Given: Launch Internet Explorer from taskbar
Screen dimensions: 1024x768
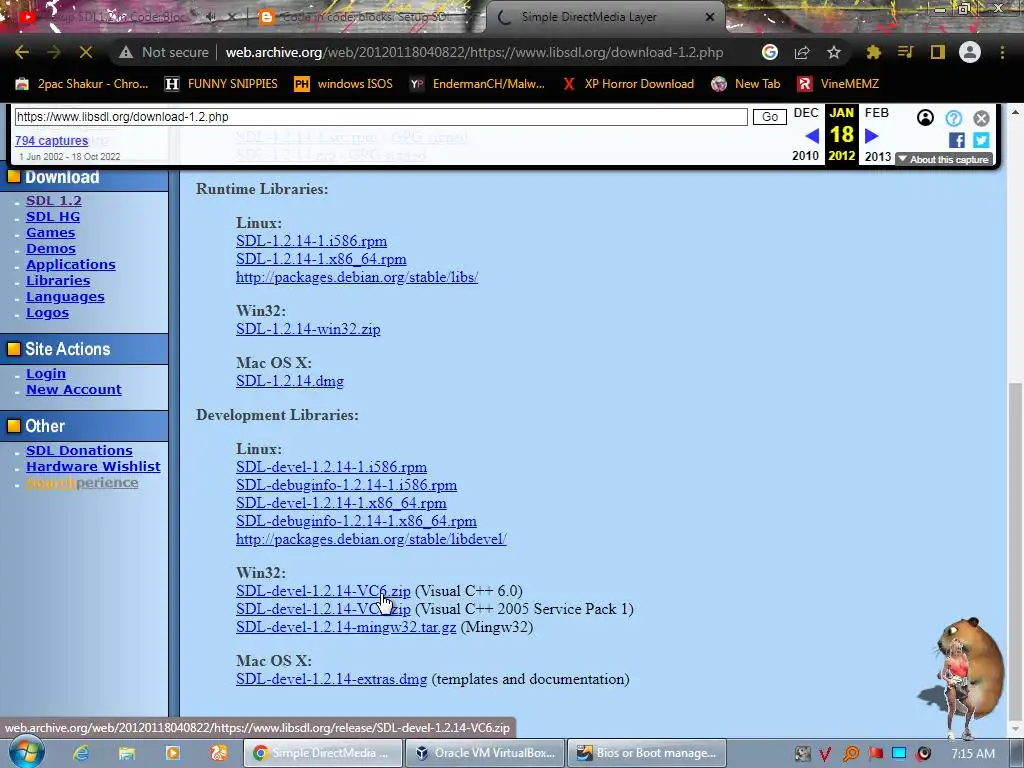Looking at the screenshot, I should 81,753.
